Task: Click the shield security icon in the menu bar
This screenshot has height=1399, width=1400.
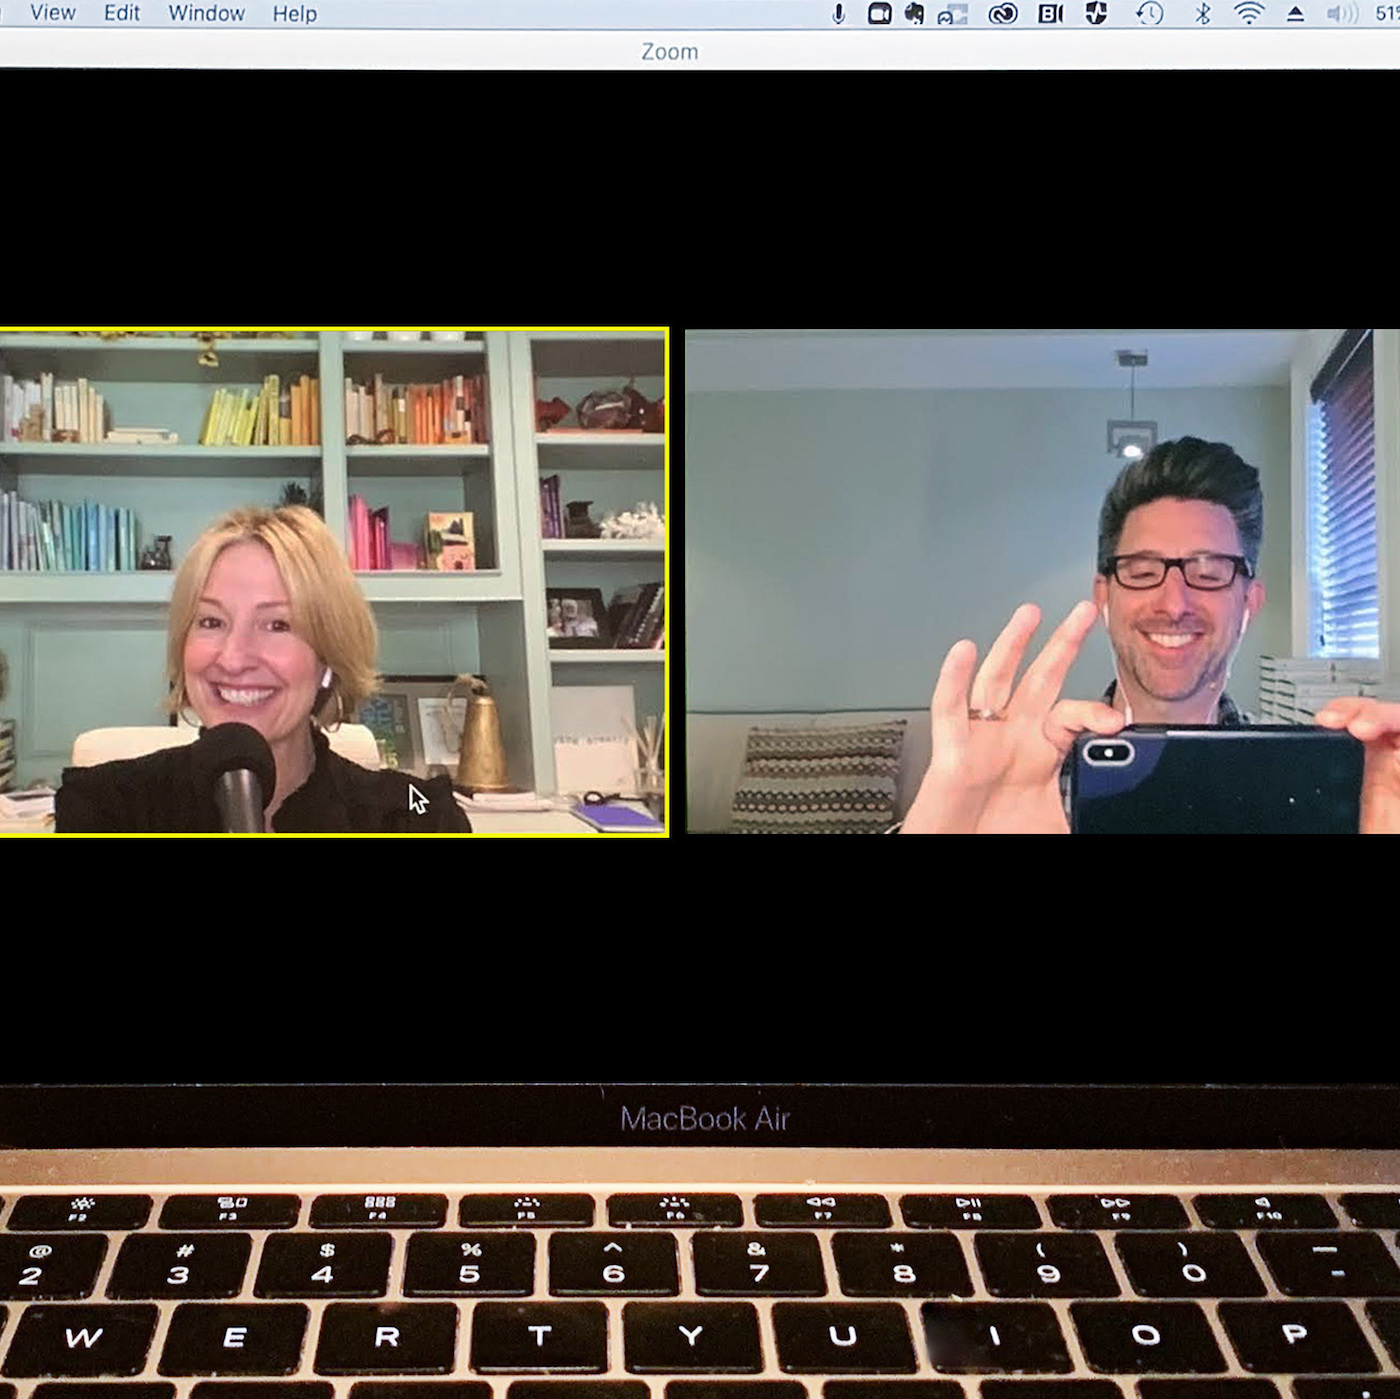Action: (x=1097, y=13)
